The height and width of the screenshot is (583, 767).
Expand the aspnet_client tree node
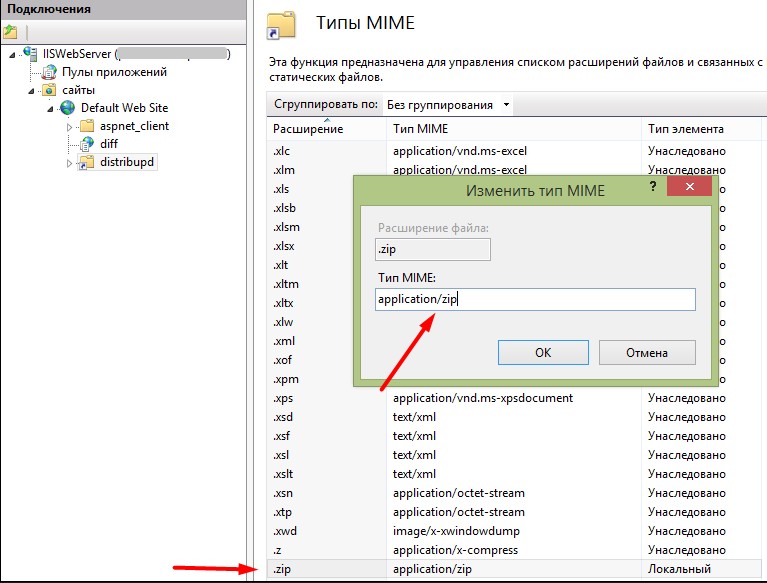70,126
